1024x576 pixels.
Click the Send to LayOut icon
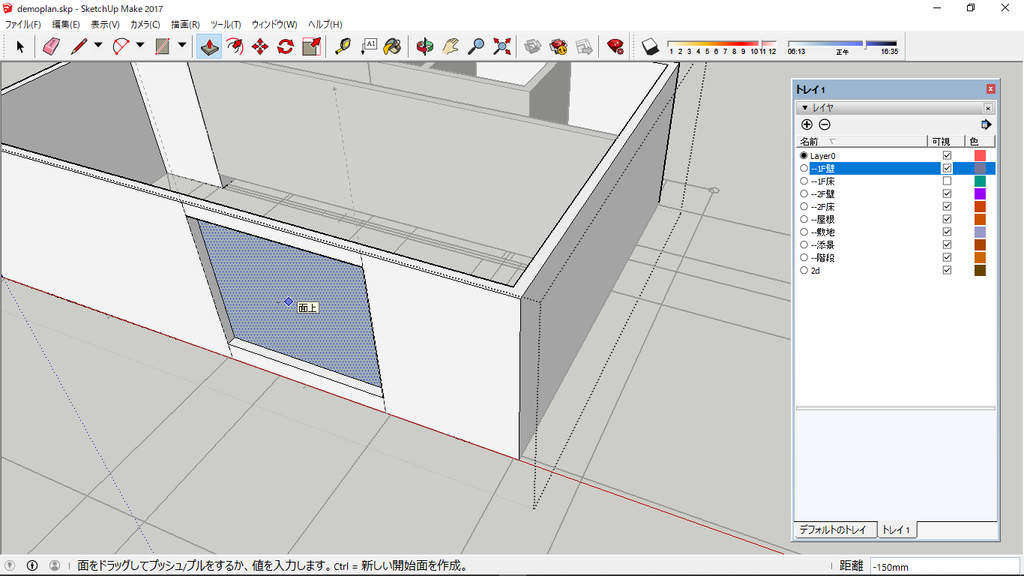click(584, 46)
